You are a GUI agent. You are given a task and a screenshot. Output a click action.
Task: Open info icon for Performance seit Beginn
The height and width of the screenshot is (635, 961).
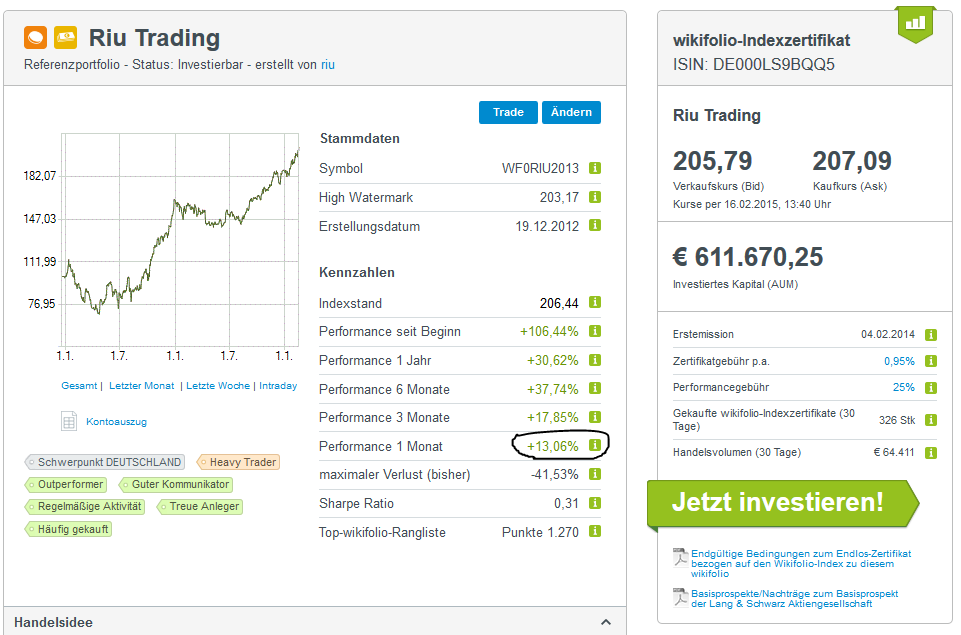click(594, 331)
